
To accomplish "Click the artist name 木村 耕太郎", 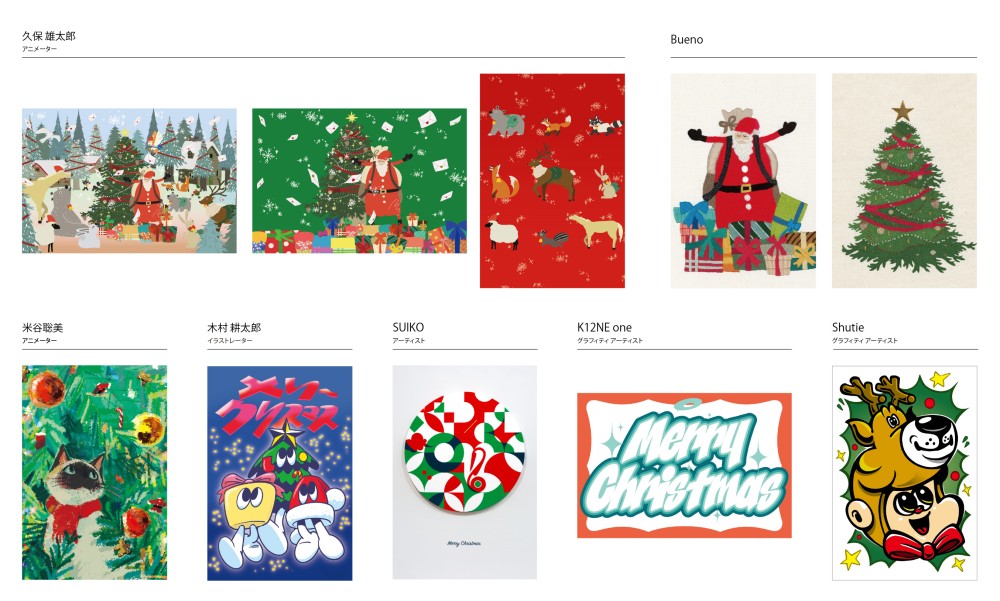I will (x=234, y=328).
